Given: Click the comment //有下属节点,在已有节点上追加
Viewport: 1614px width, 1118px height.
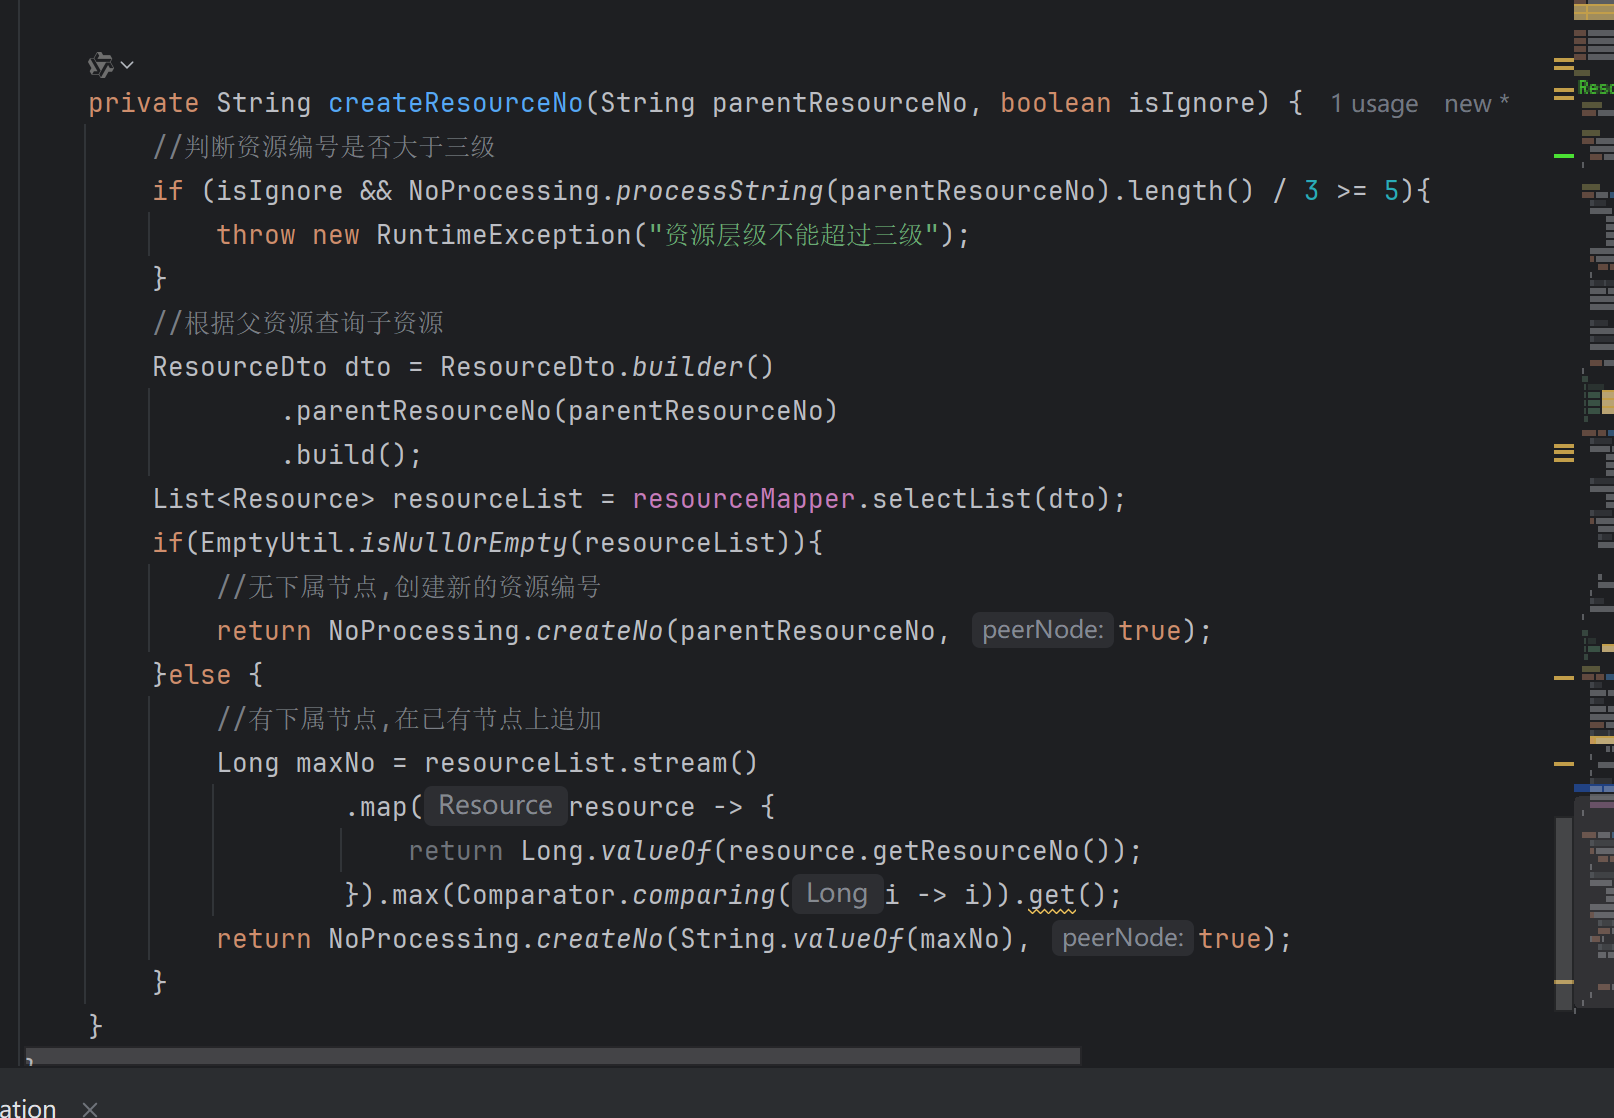Looking at the screenshot, I should 409,719.
